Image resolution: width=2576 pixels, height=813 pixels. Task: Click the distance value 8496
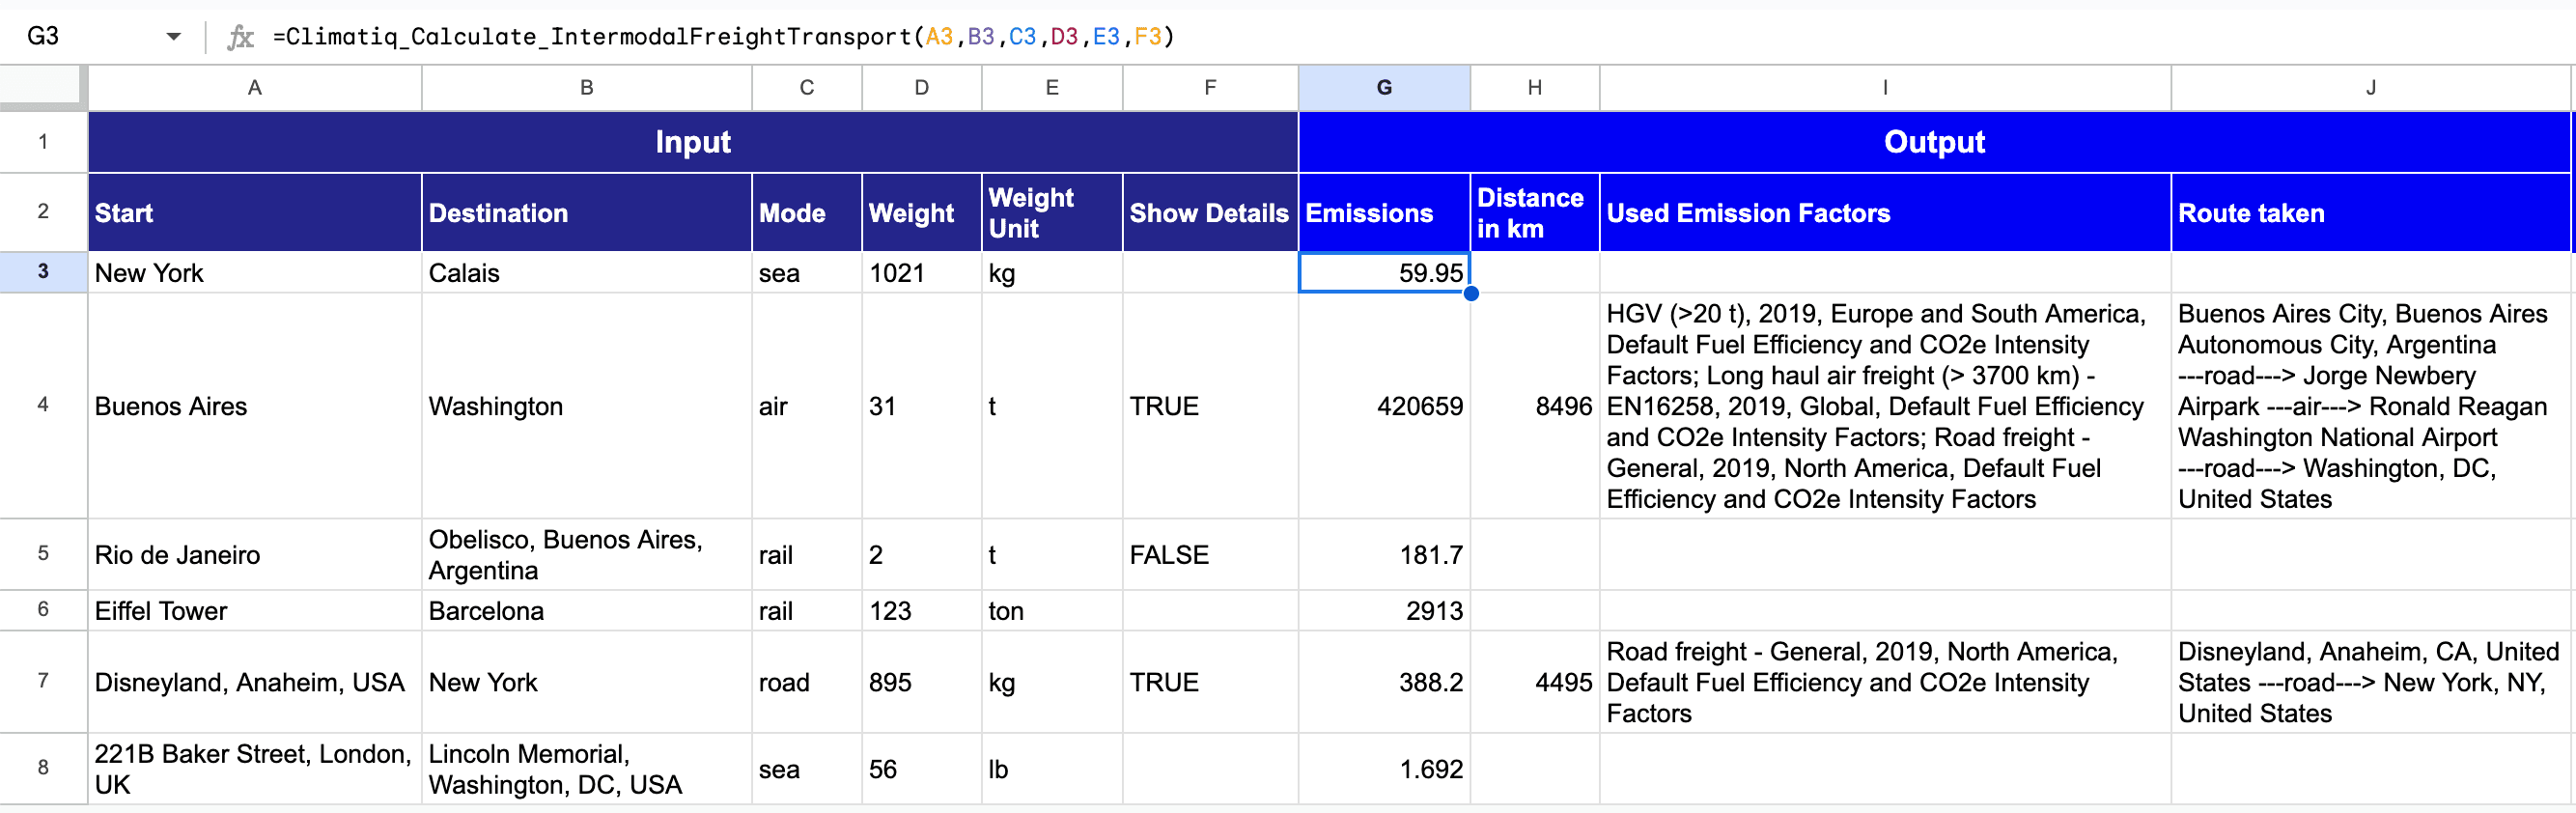(x=1535, y=406)
